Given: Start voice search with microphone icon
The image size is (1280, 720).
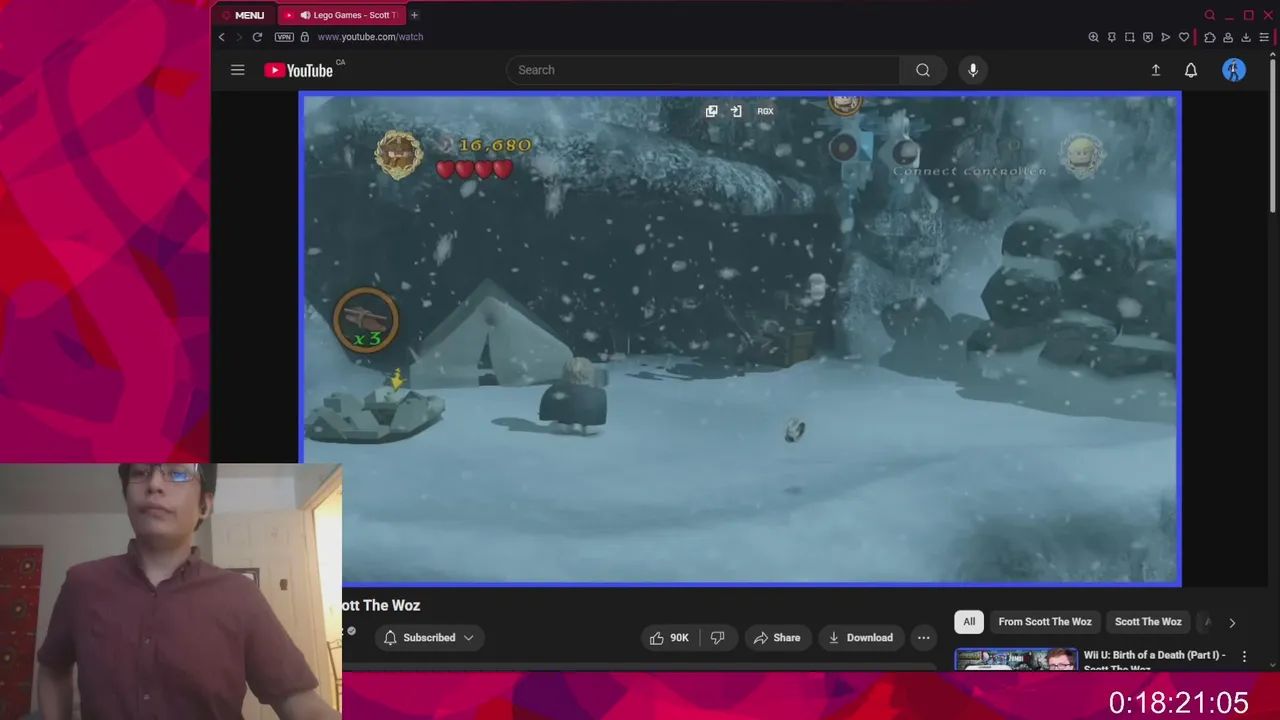Looking at the screenshot, I should tap(973, 70).
